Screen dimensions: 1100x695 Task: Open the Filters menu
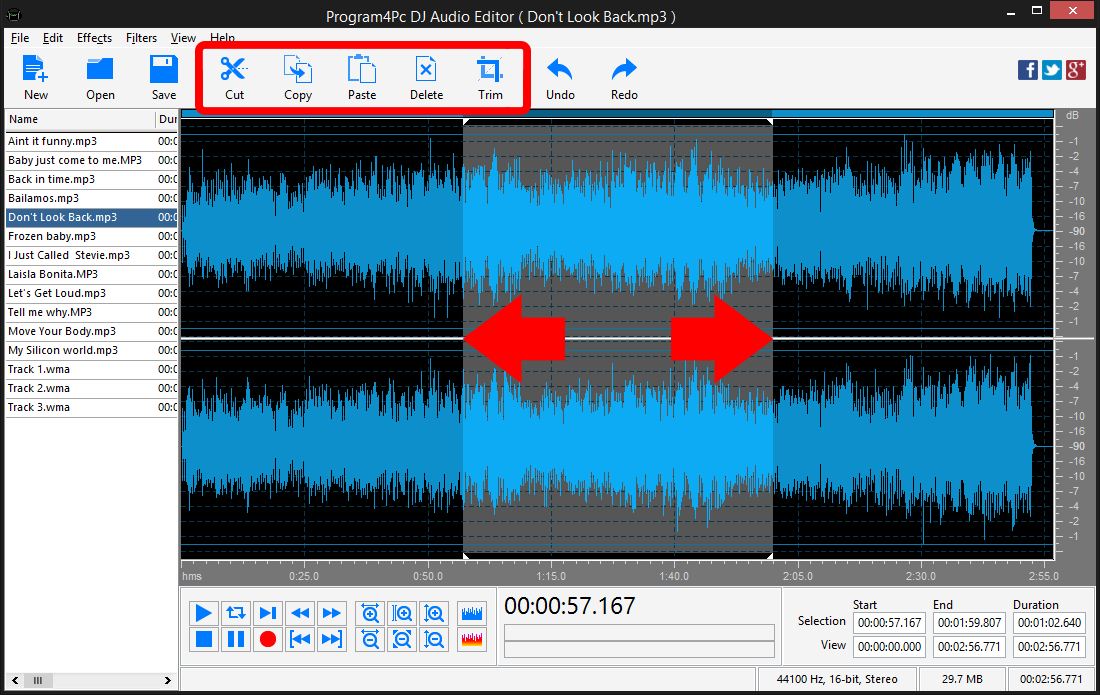coord(141,38)
